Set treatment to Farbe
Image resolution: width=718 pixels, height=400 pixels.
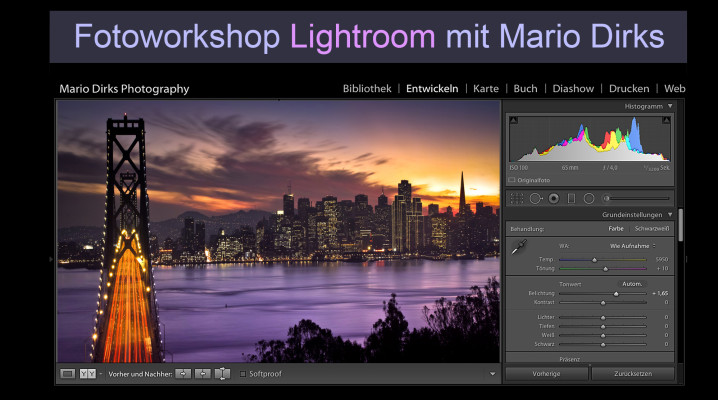pyautogui.click(x=616, y=228)
